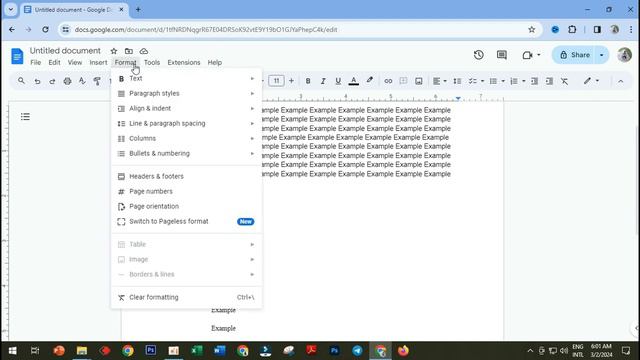
Task: Expand the Bullets & numbering submenu
Action: [186, 153]
